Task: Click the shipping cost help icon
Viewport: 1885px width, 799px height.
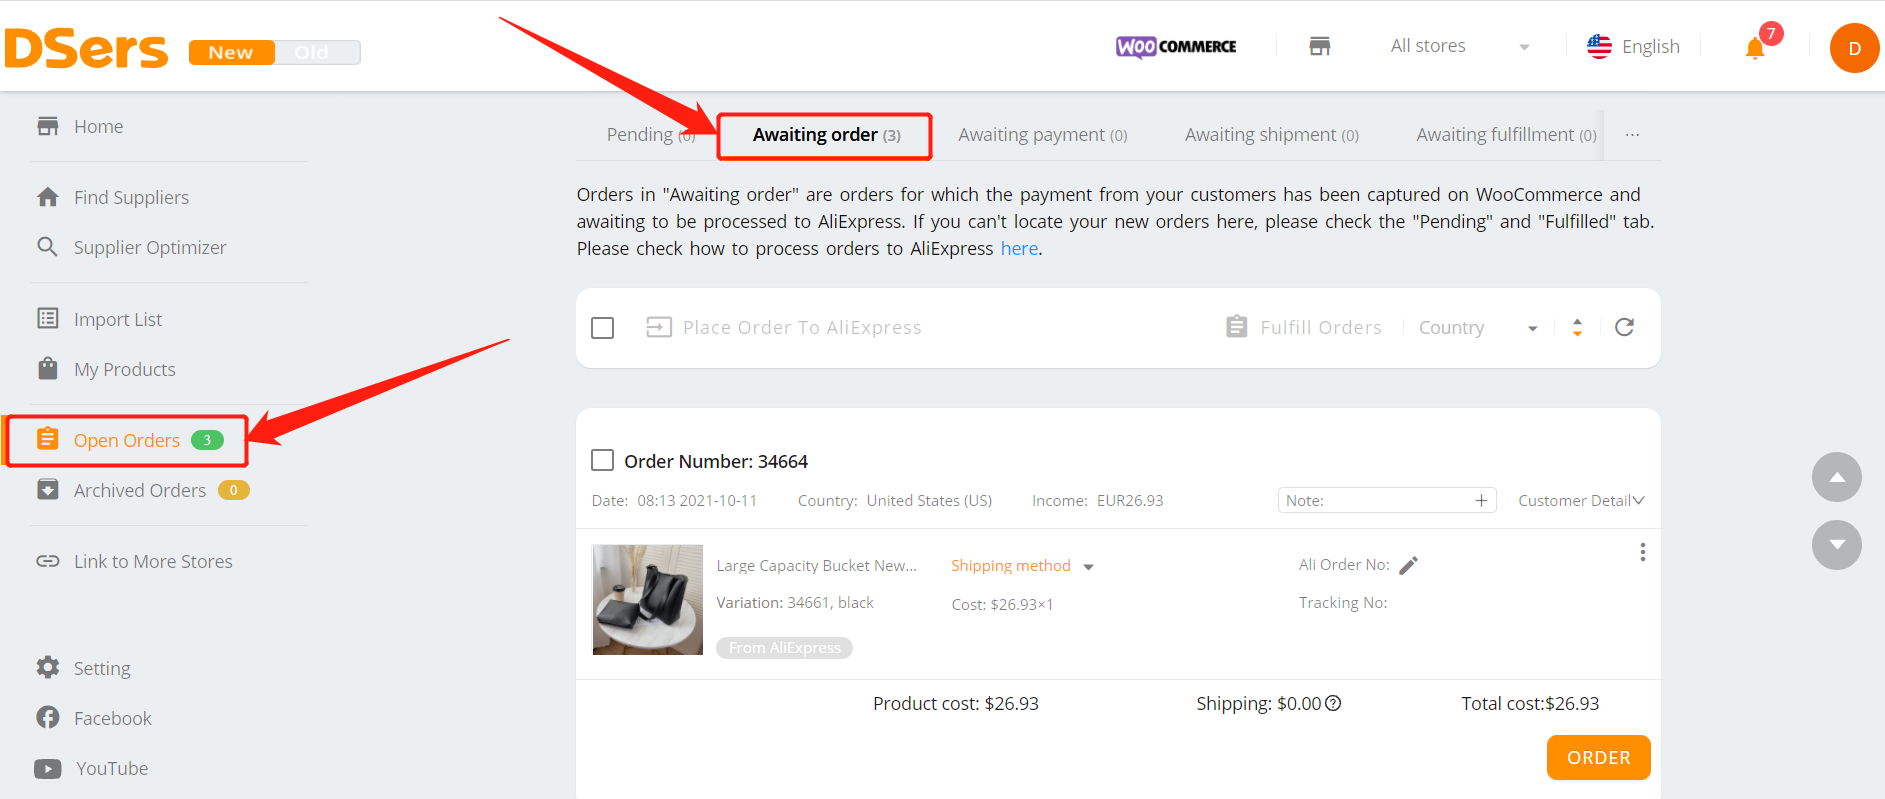Action: click(x=1333, y=703)
